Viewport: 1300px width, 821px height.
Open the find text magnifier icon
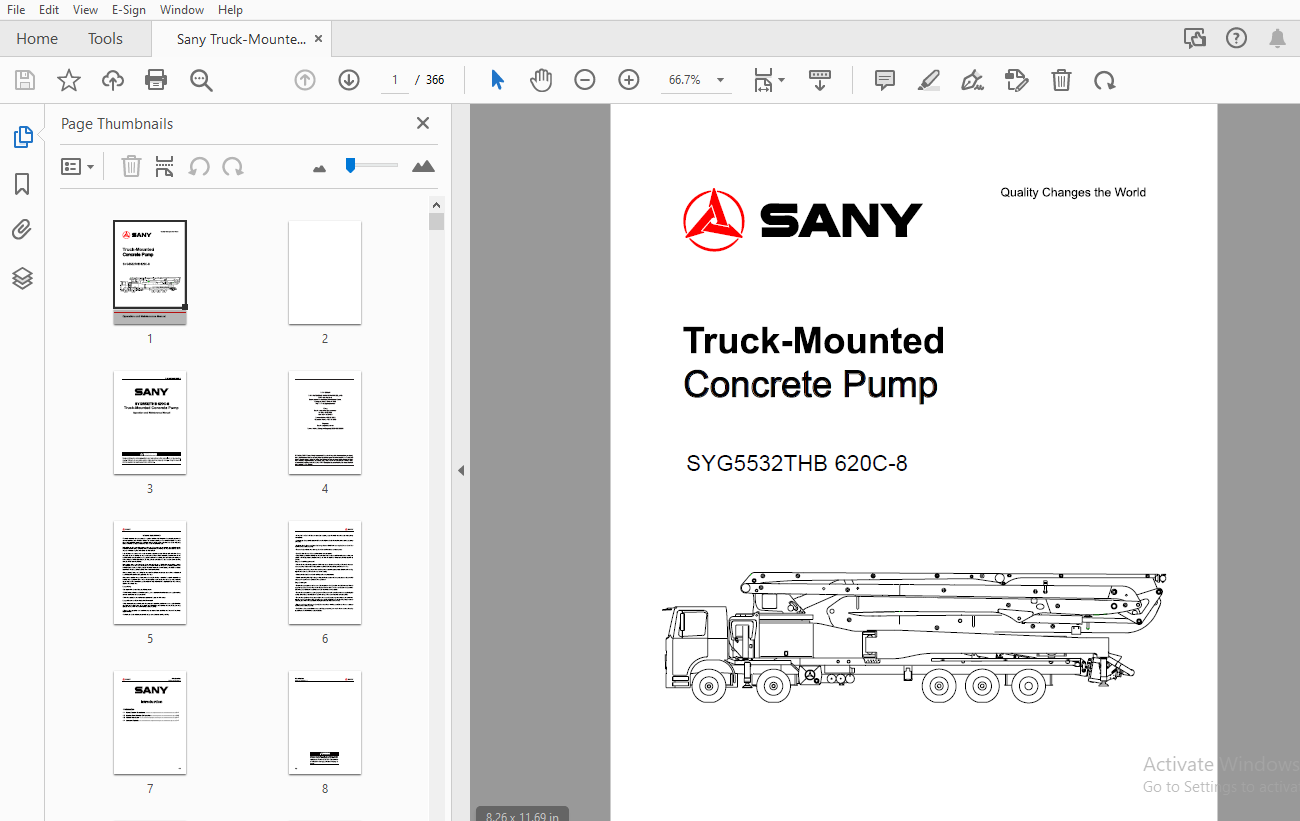click(x=201, y=80)
